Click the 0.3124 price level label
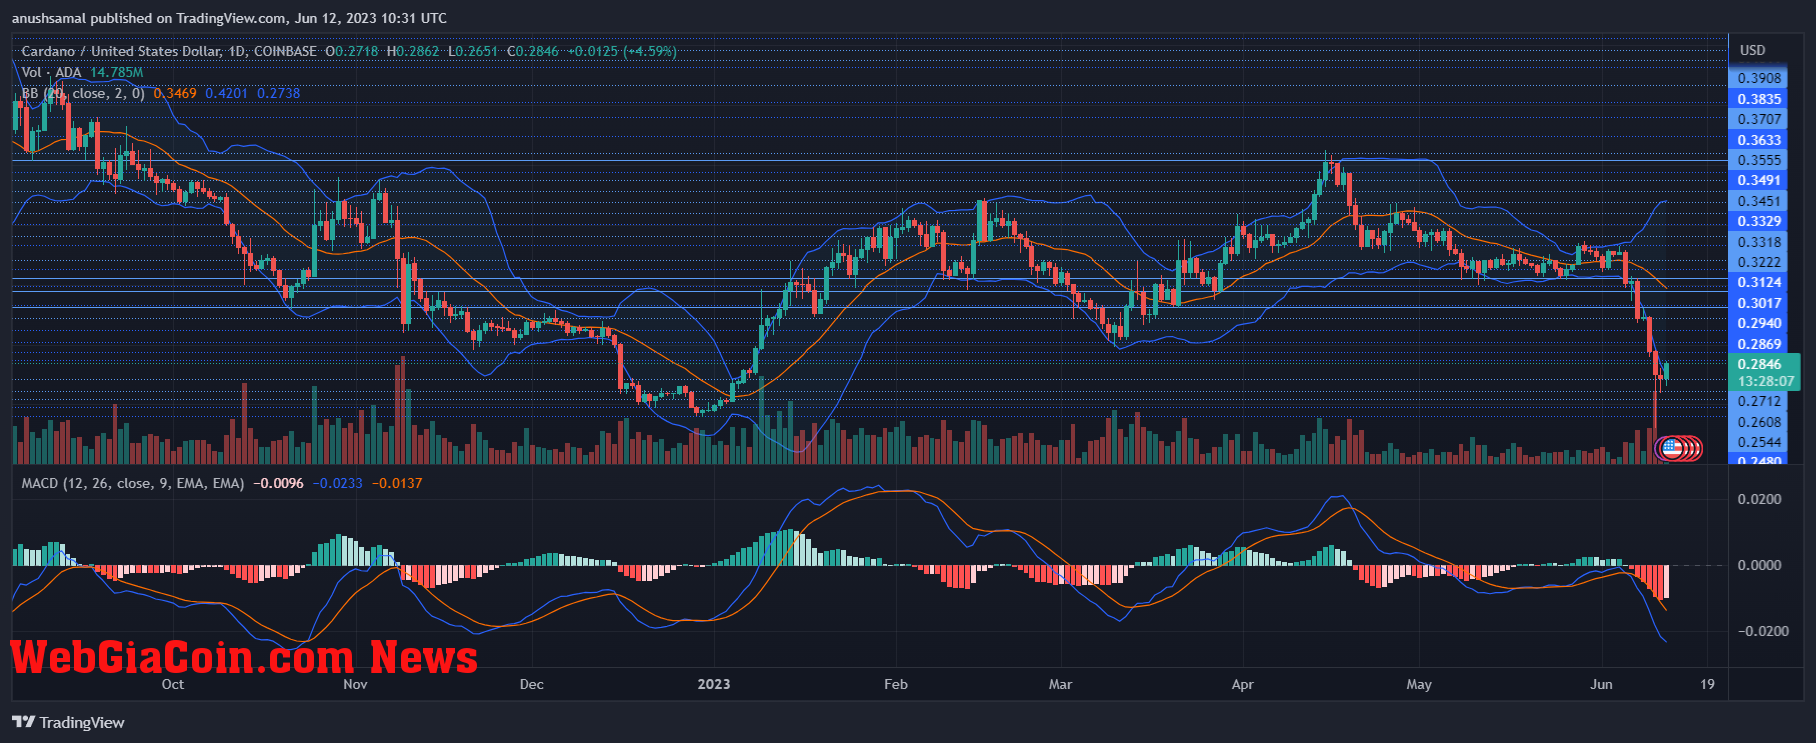This screenshot has height=743, width=1816. [1759, 282]
